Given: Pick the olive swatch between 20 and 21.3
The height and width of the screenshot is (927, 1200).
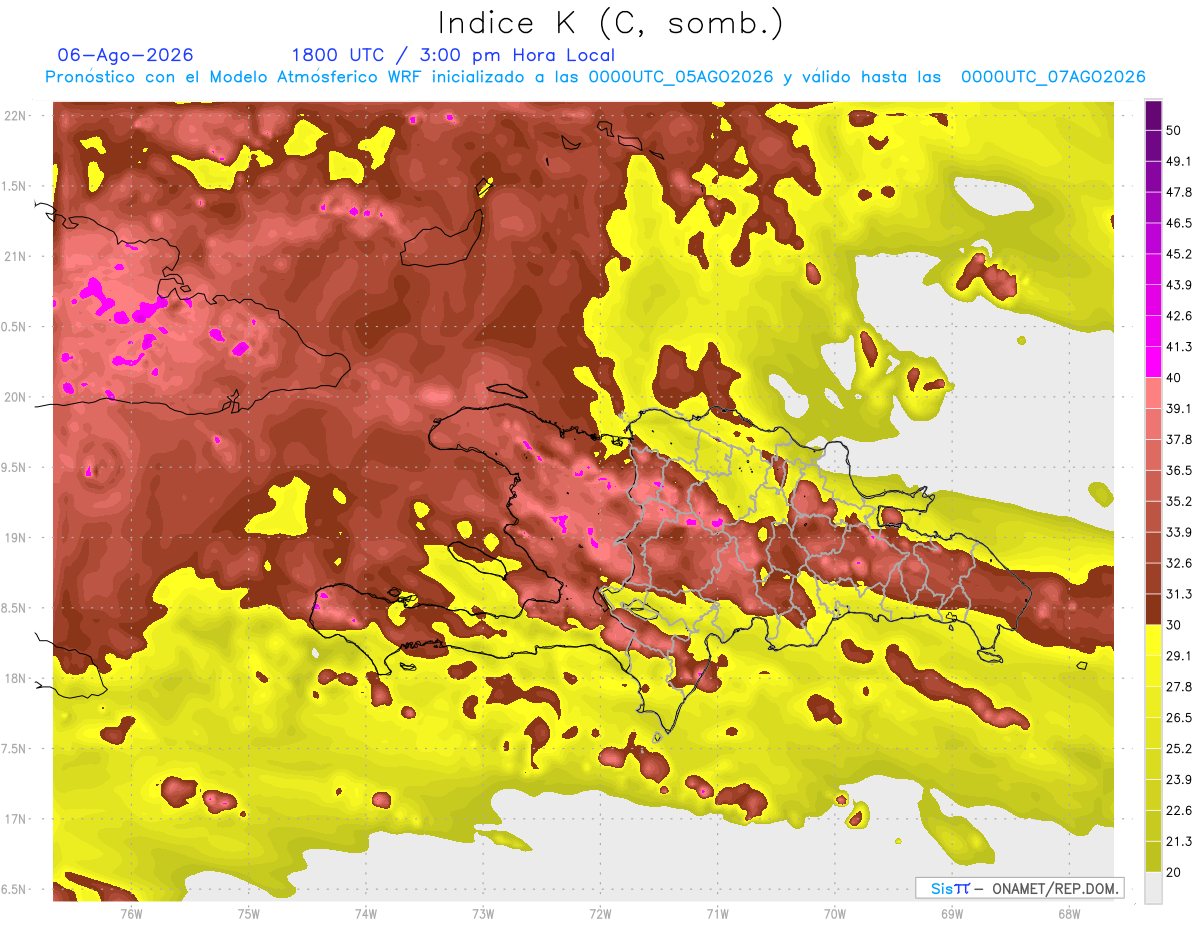Looking at the screenshot, I should tap(1154, 856).
